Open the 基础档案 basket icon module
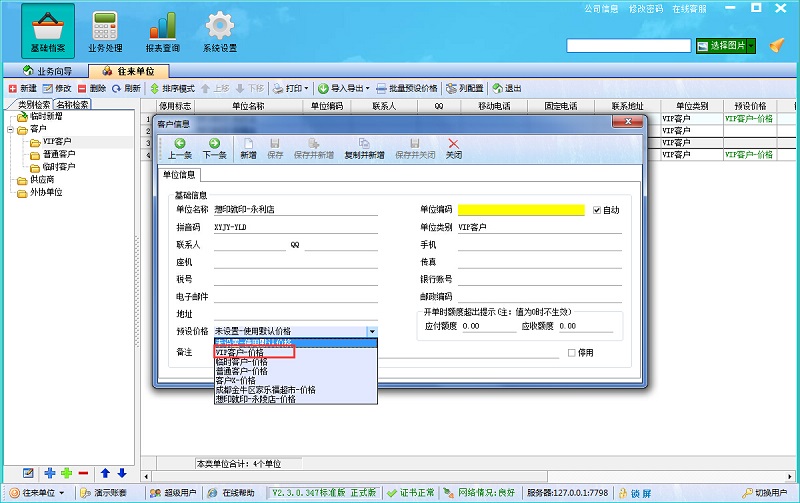This screenshot has height=503, width=800. tap(47, 32)
